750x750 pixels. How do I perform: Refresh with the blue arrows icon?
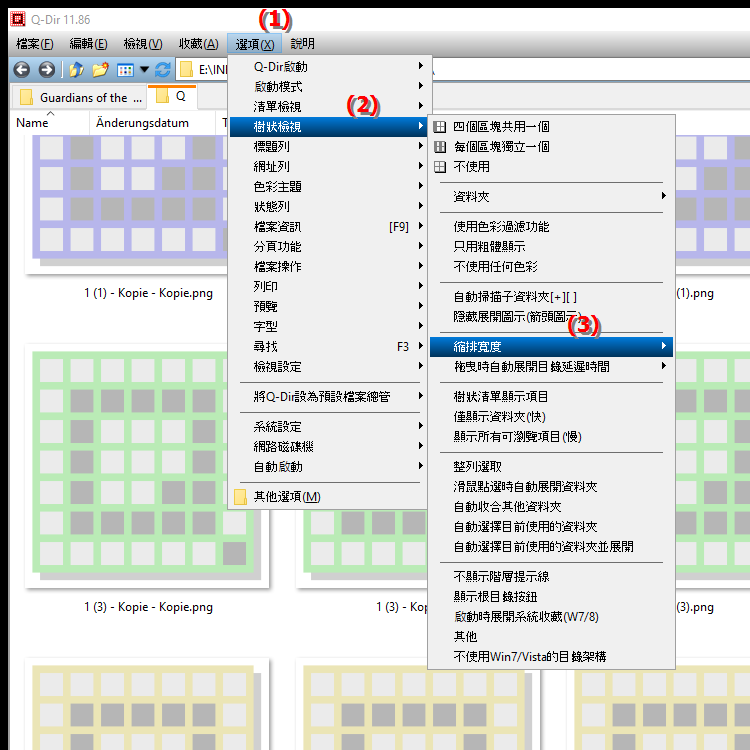(x=163, y=70)
